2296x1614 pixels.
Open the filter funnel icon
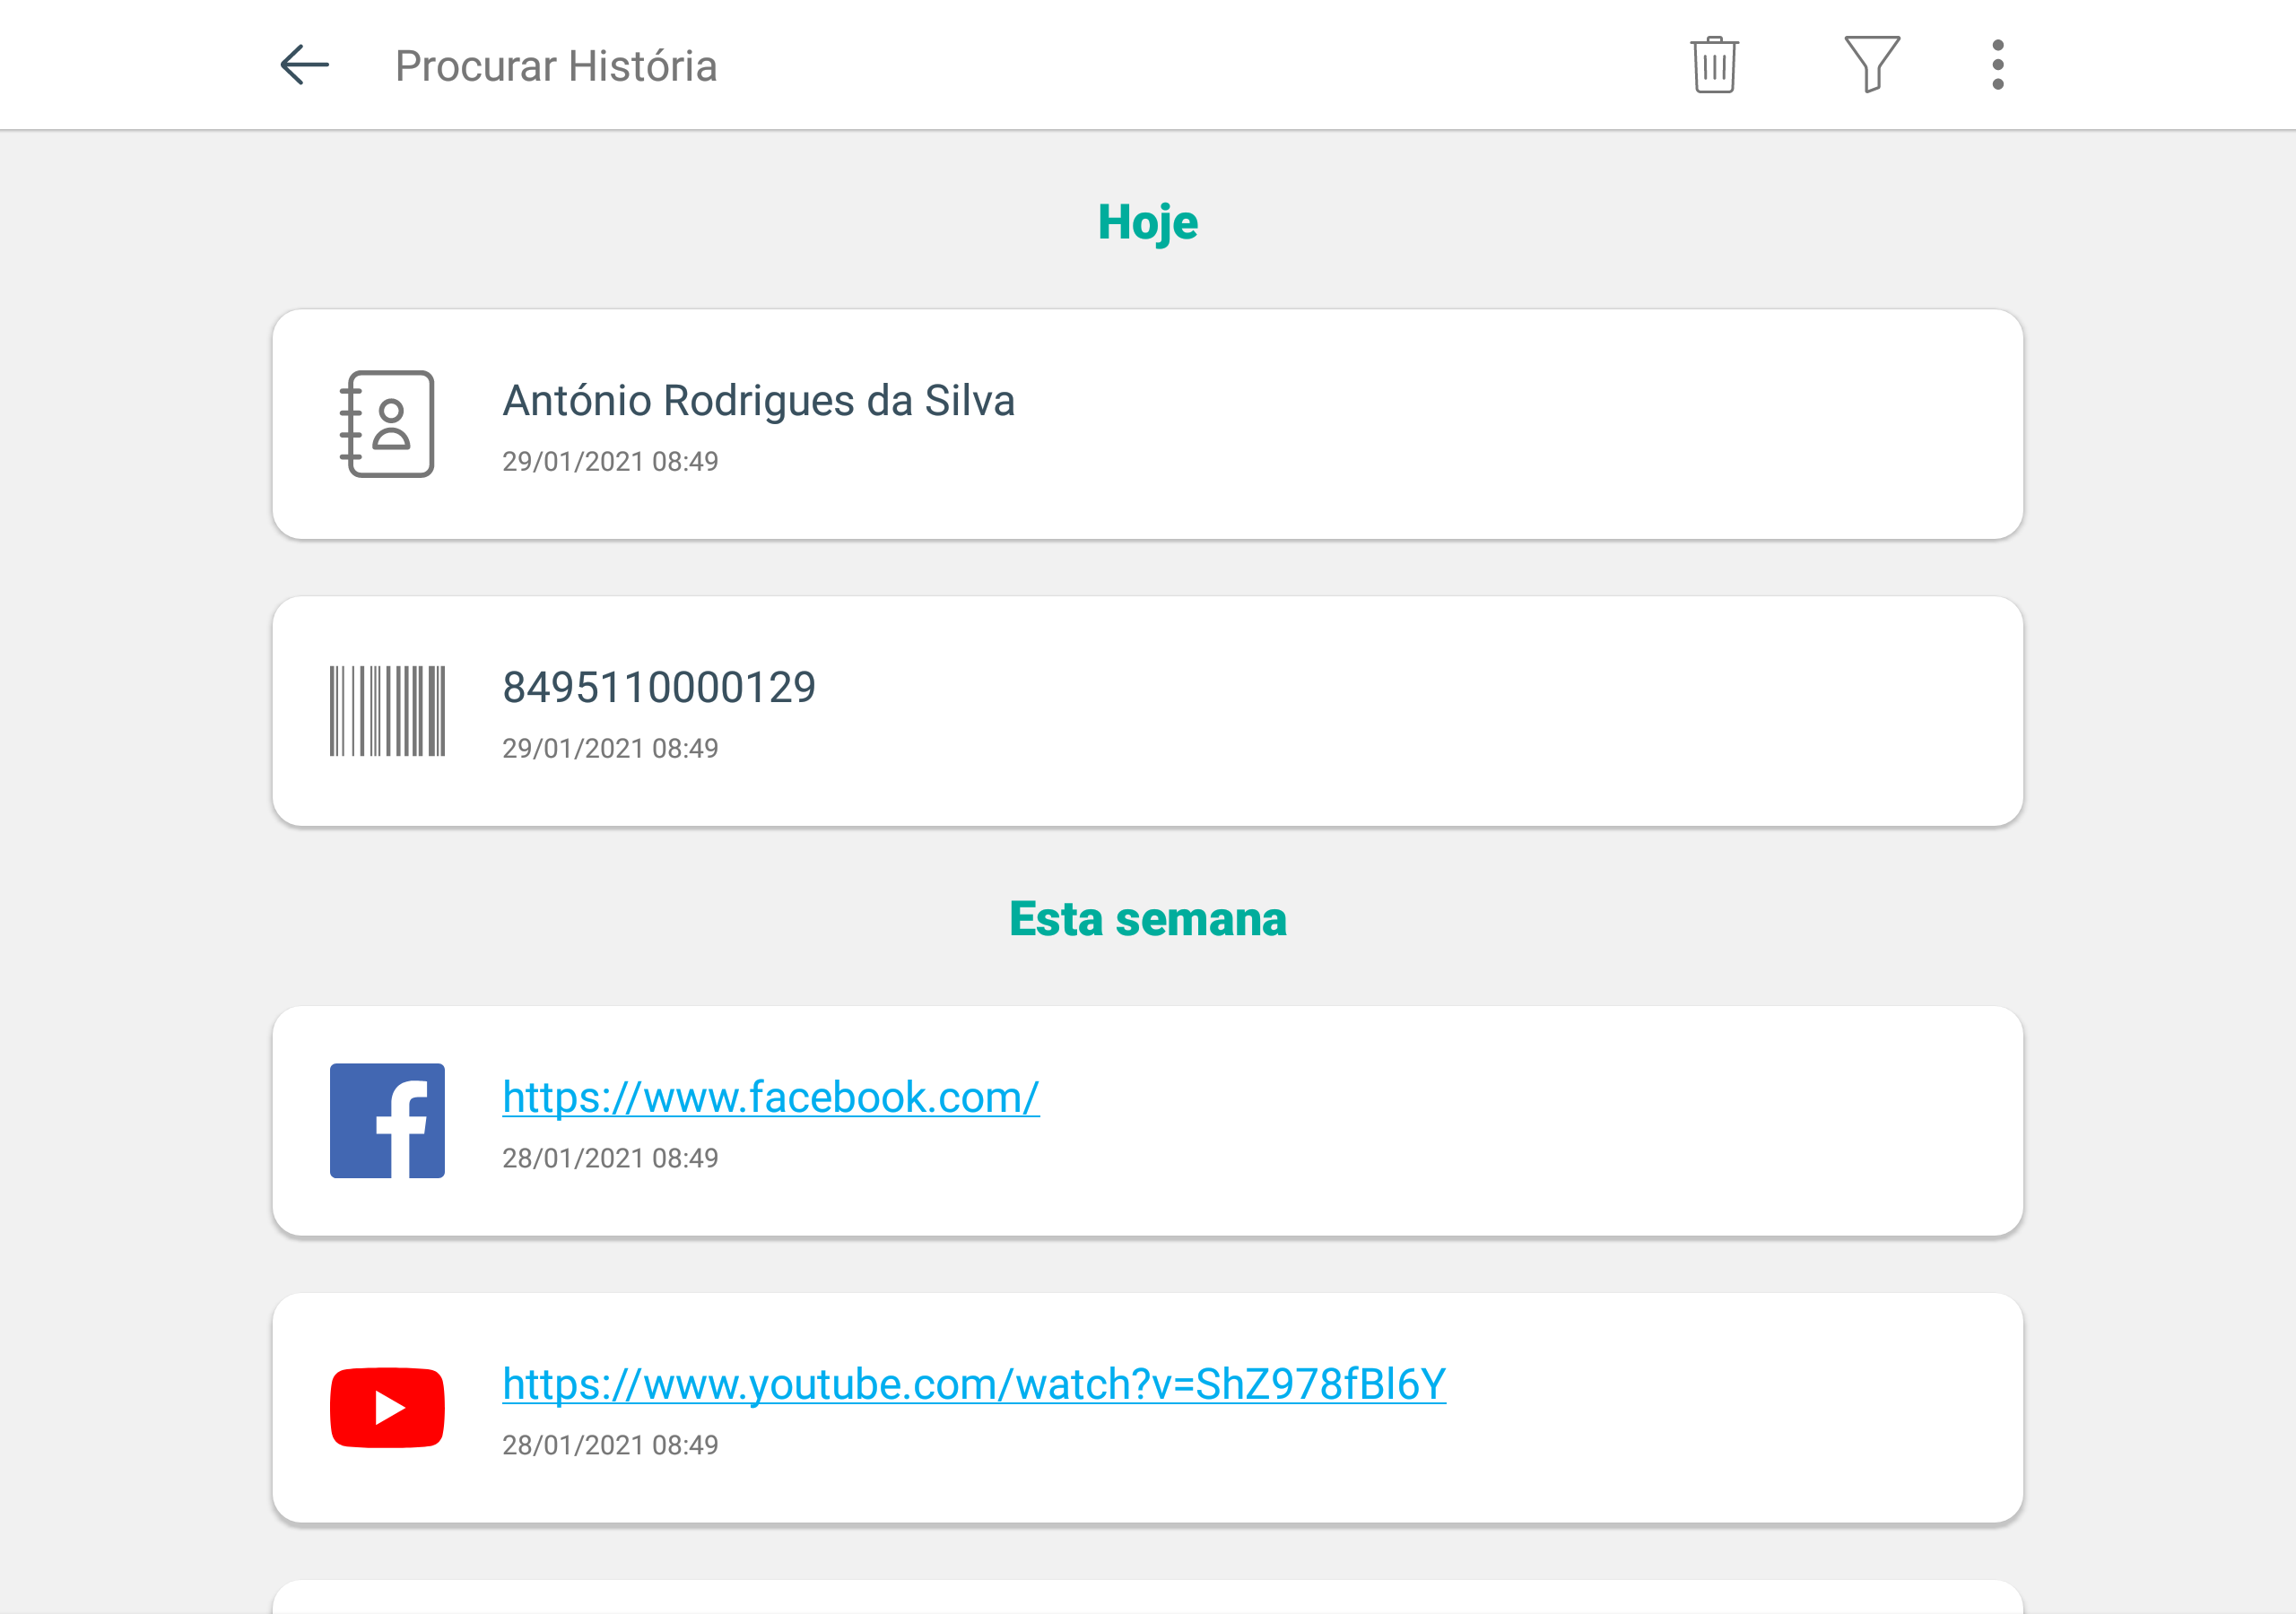coord(1871,64)
